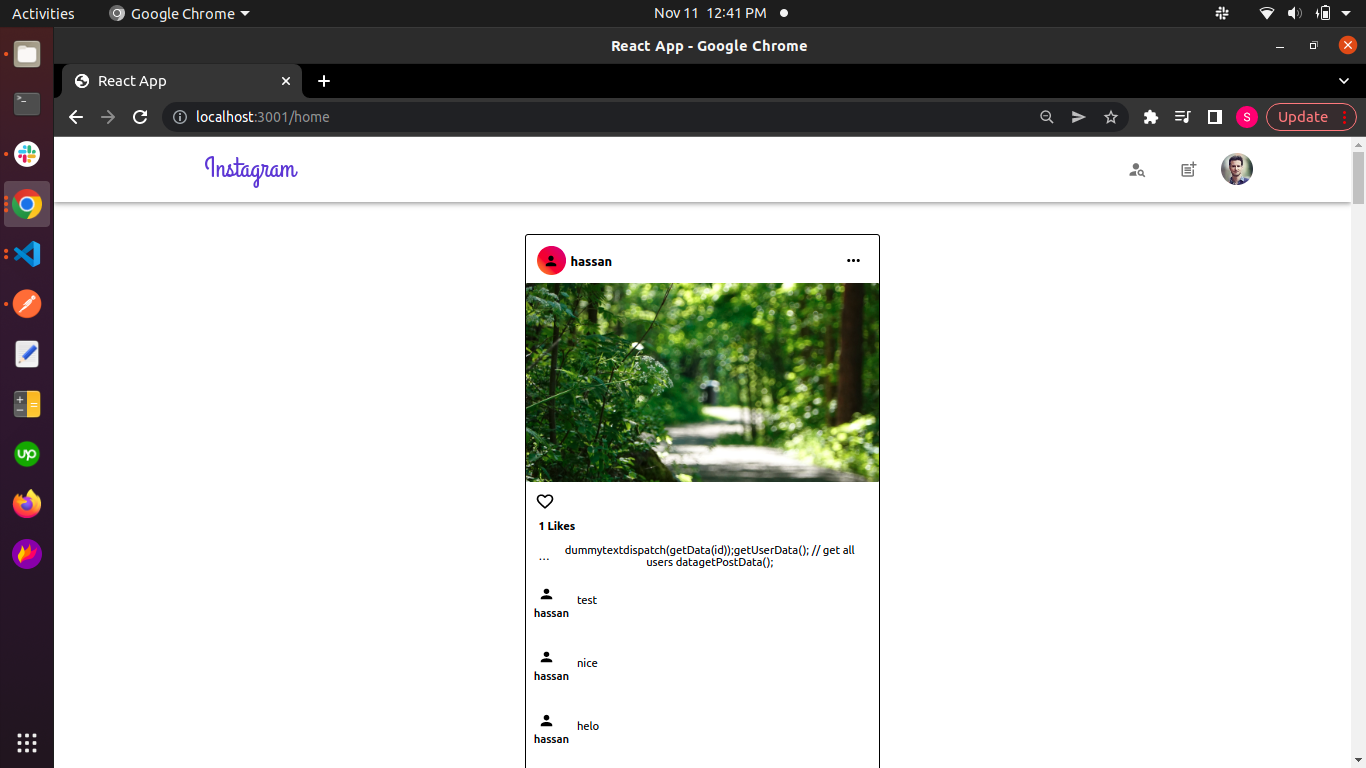The image size is (1366, 768).
Task: Open the Chrome profile 'S' avatar
Action: coord(1246,117)
